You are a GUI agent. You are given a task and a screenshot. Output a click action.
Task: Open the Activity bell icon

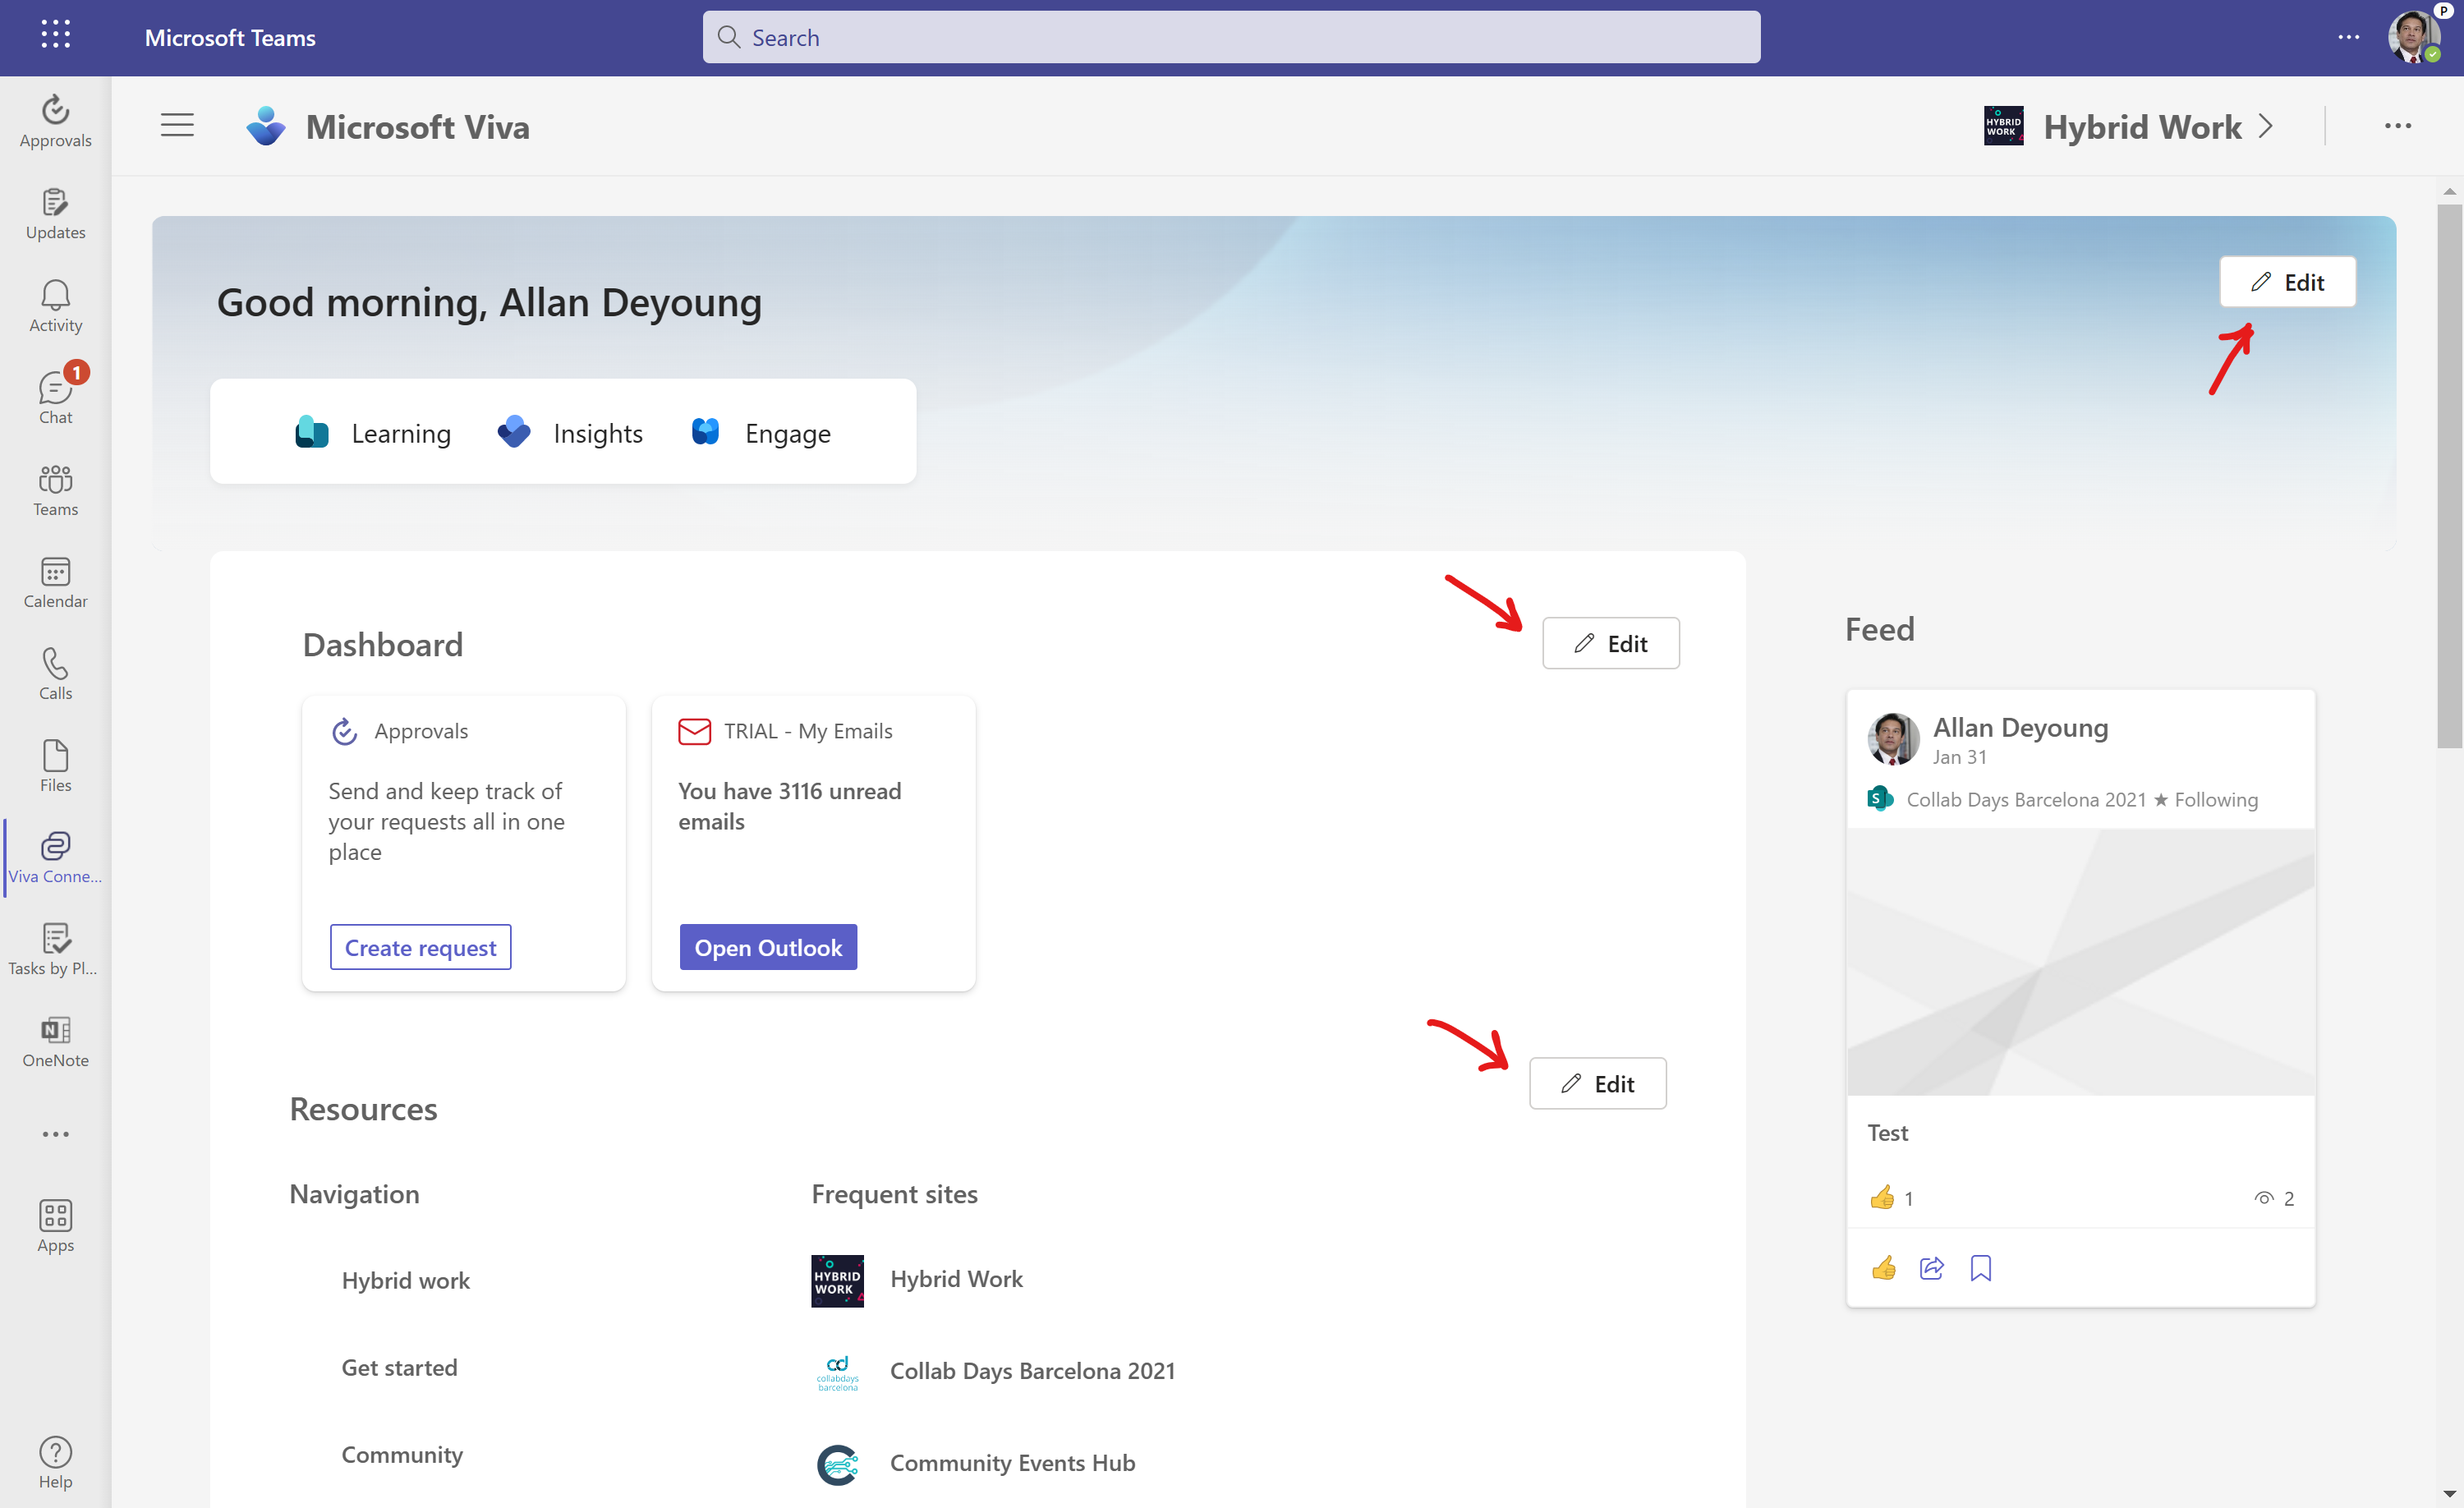click(x=55, y=305)
